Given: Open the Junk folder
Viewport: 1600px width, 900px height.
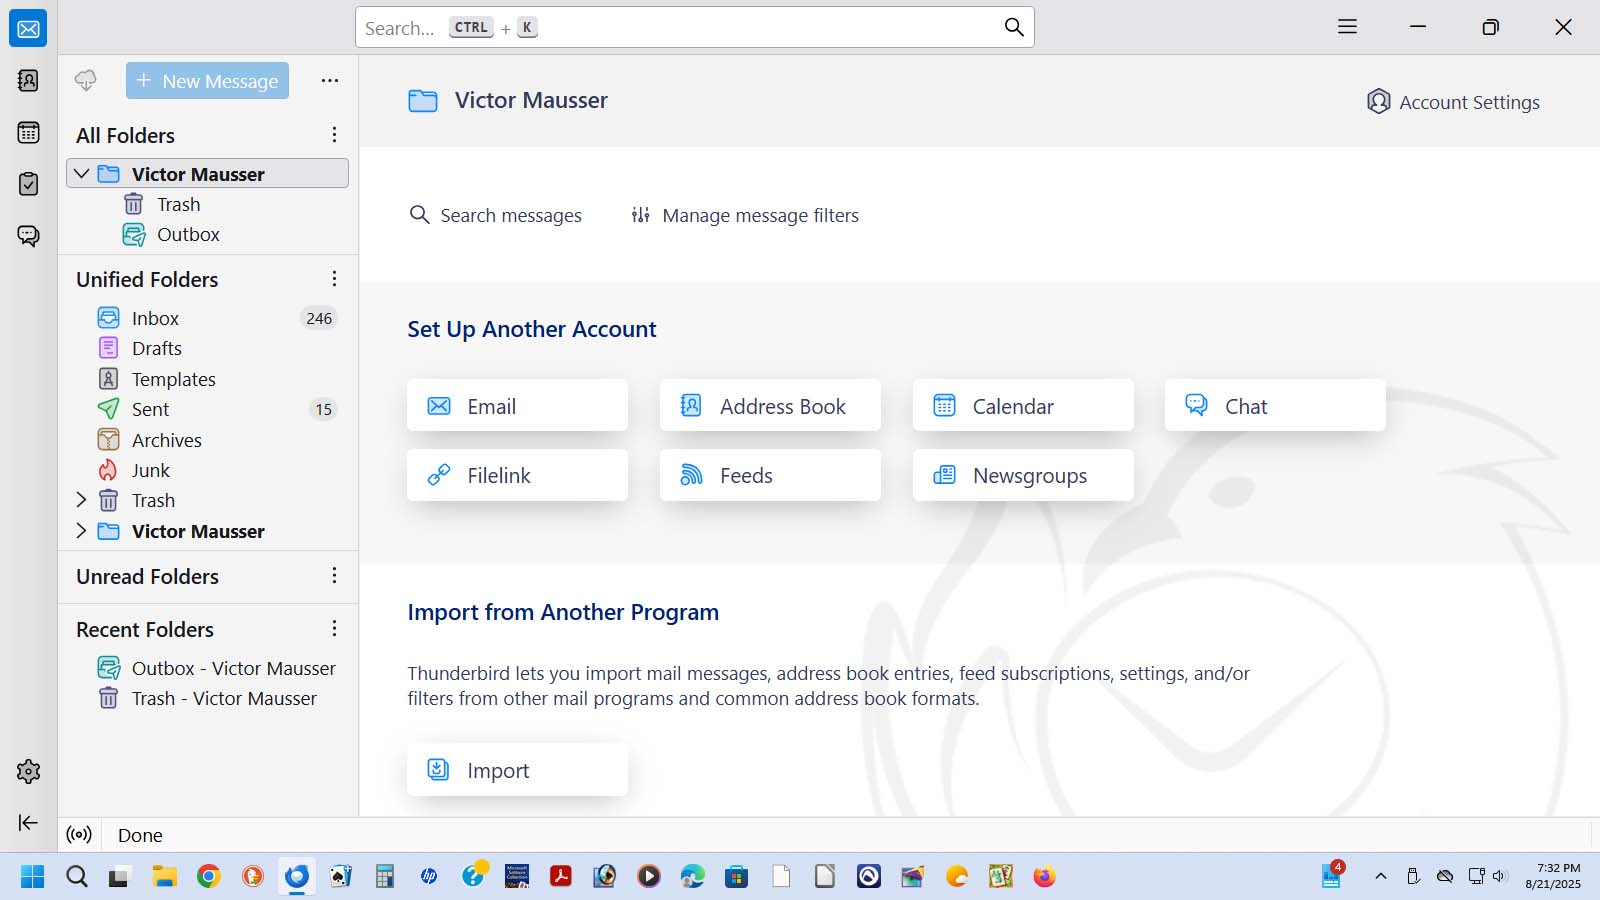Looking at the screenshot, I should coord(207,470).
